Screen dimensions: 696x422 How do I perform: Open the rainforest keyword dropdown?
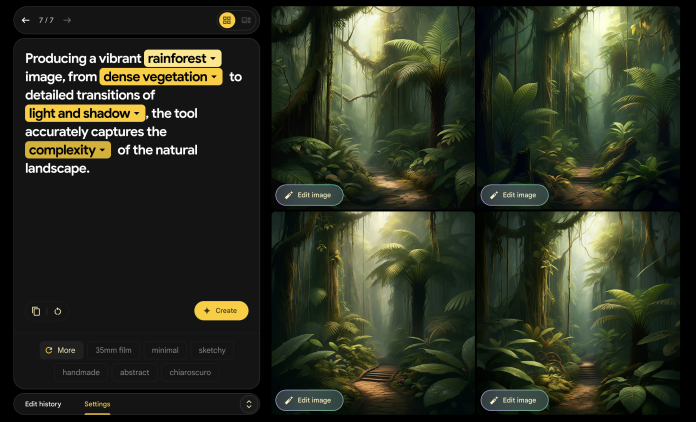182,58
